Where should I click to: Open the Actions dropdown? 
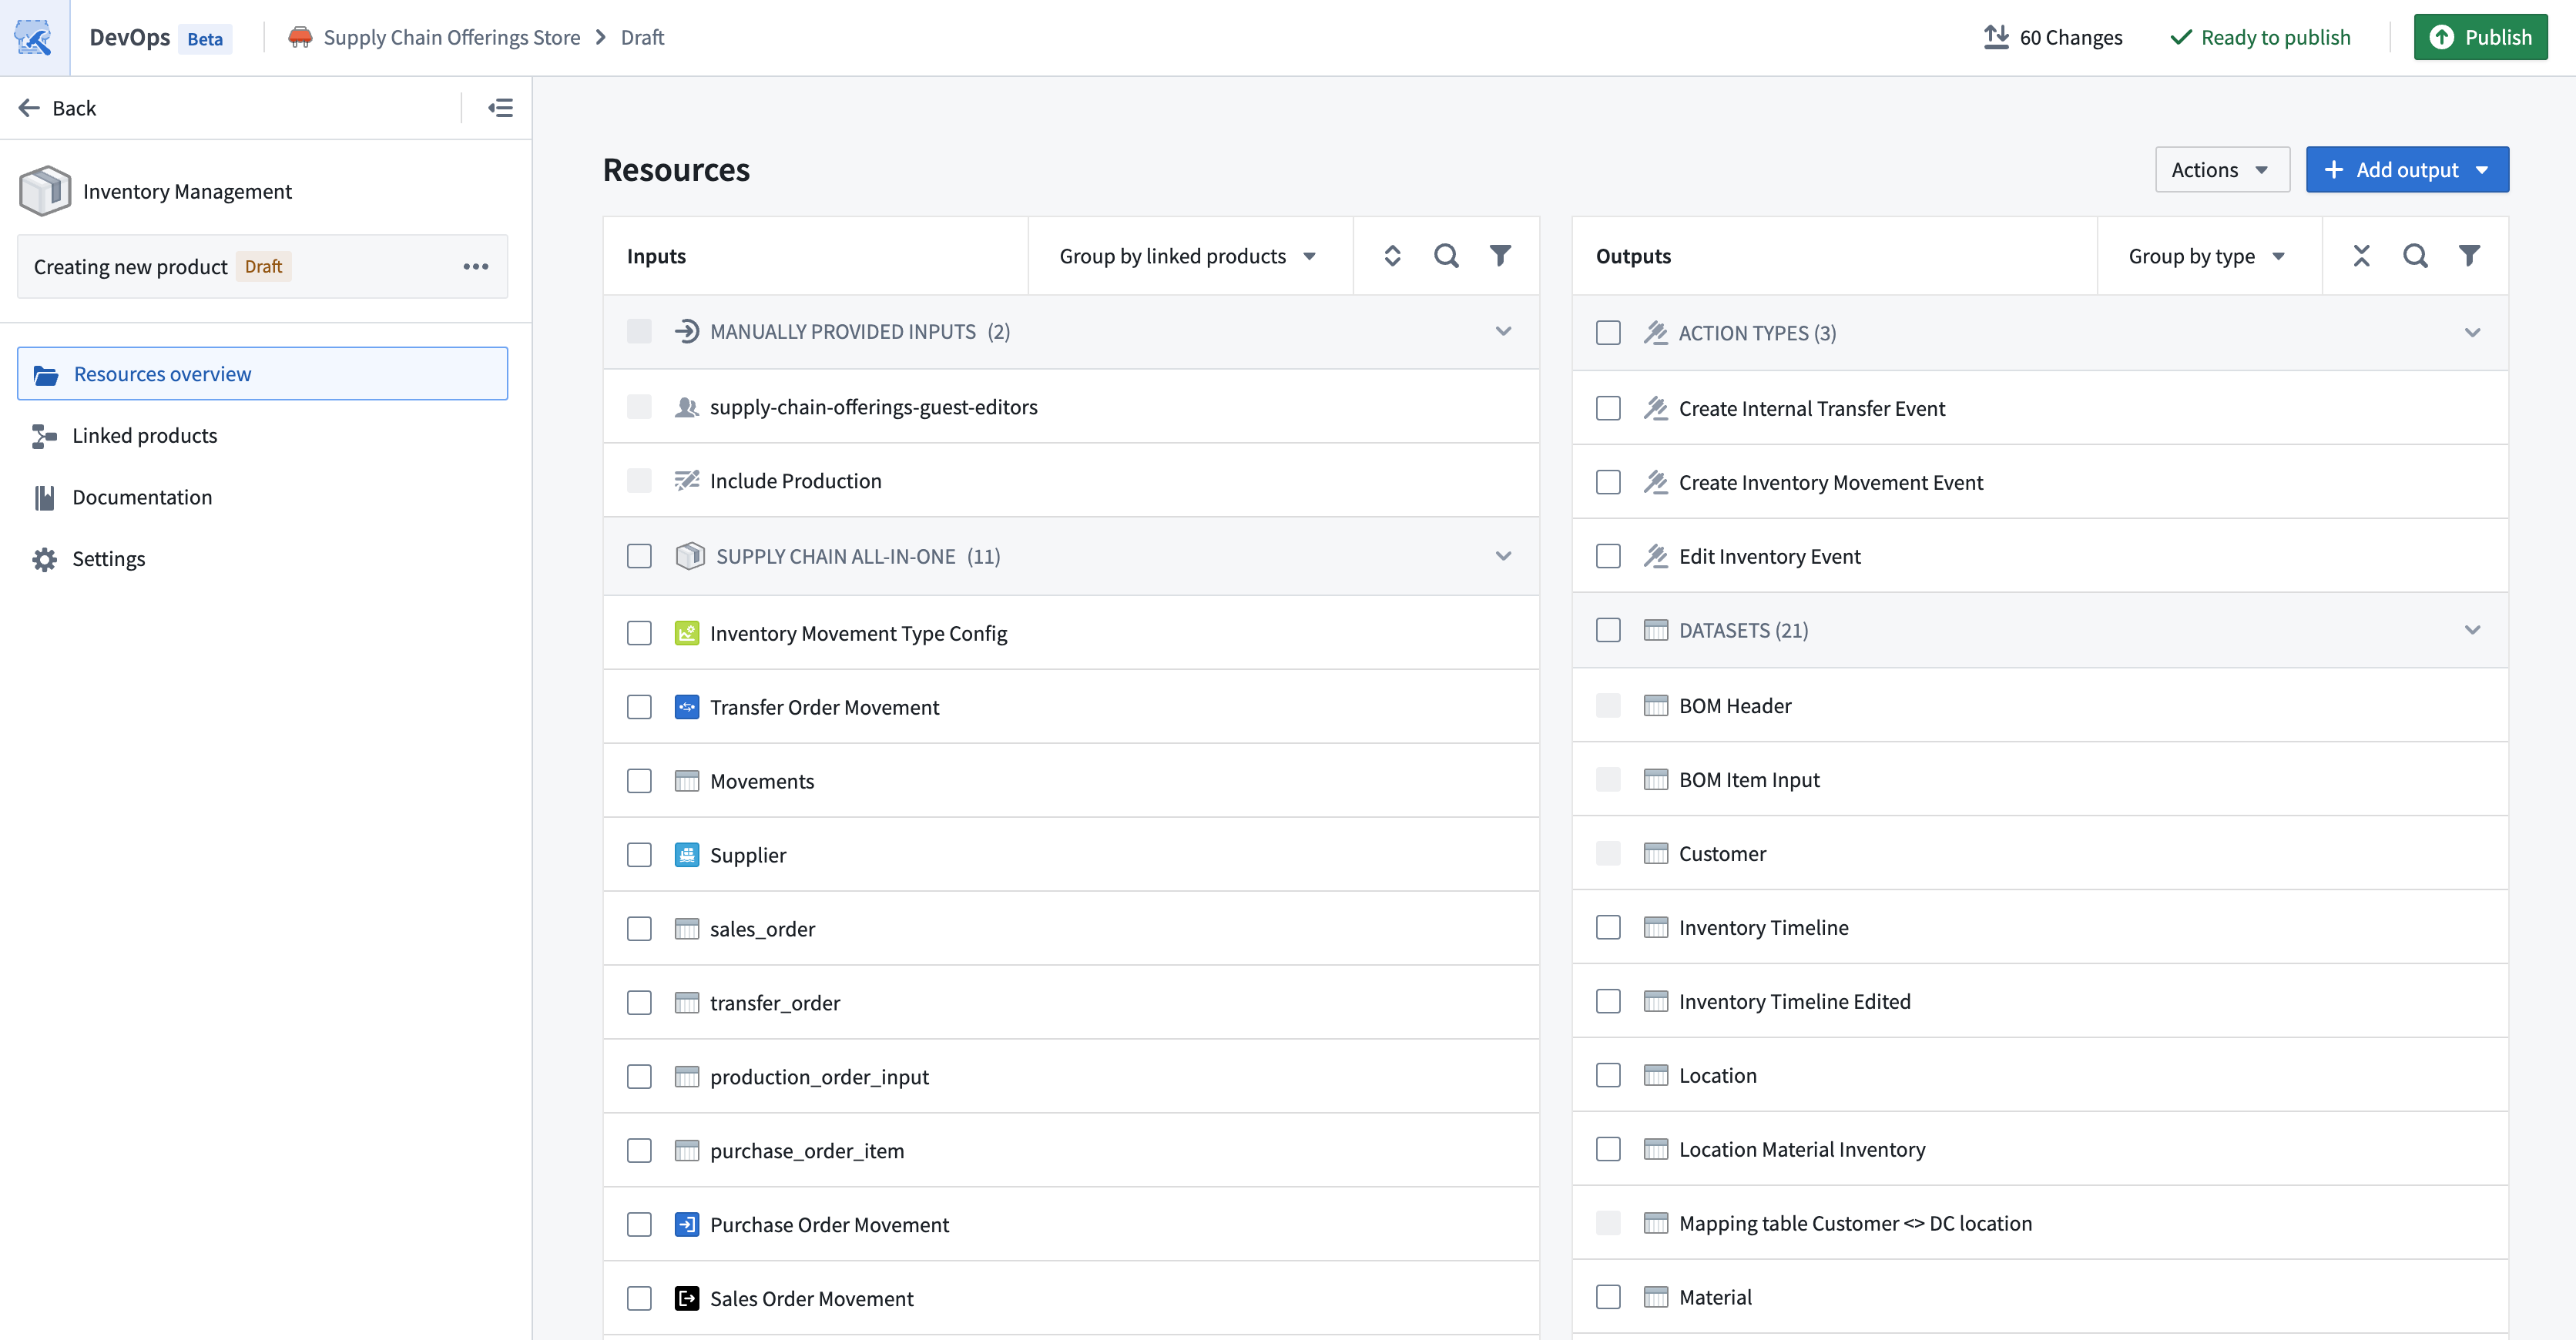click(2221, 170)
